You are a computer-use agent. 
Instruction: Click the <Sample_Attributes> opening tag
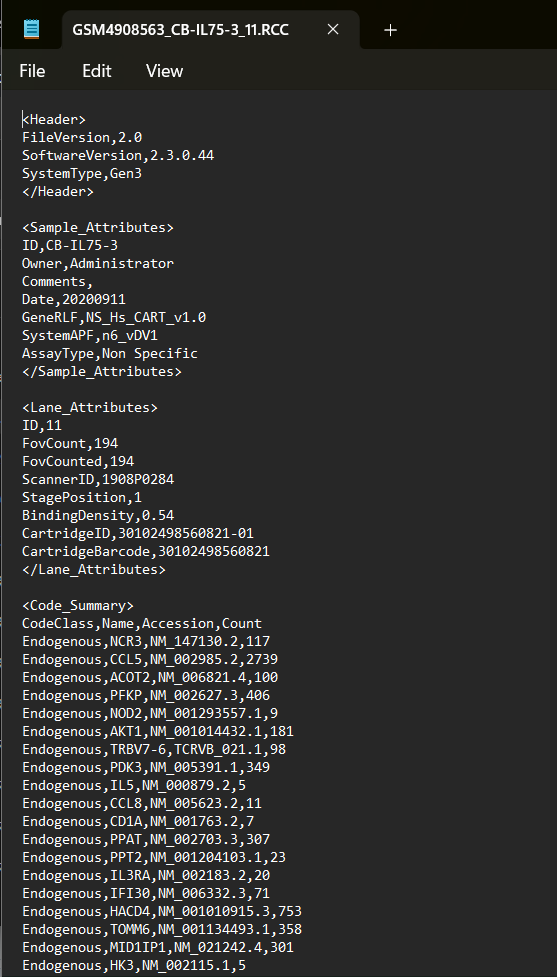coord(98,227)
